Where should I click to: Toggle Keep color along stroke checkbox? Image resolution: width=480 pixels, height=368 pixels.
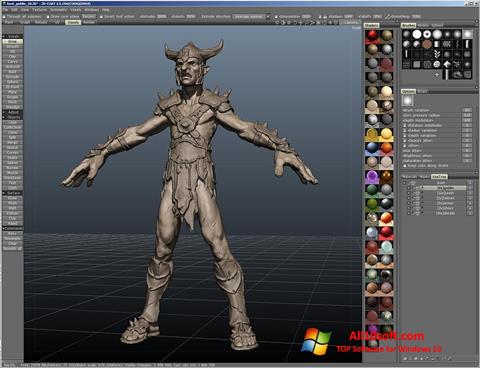[405, 166]
